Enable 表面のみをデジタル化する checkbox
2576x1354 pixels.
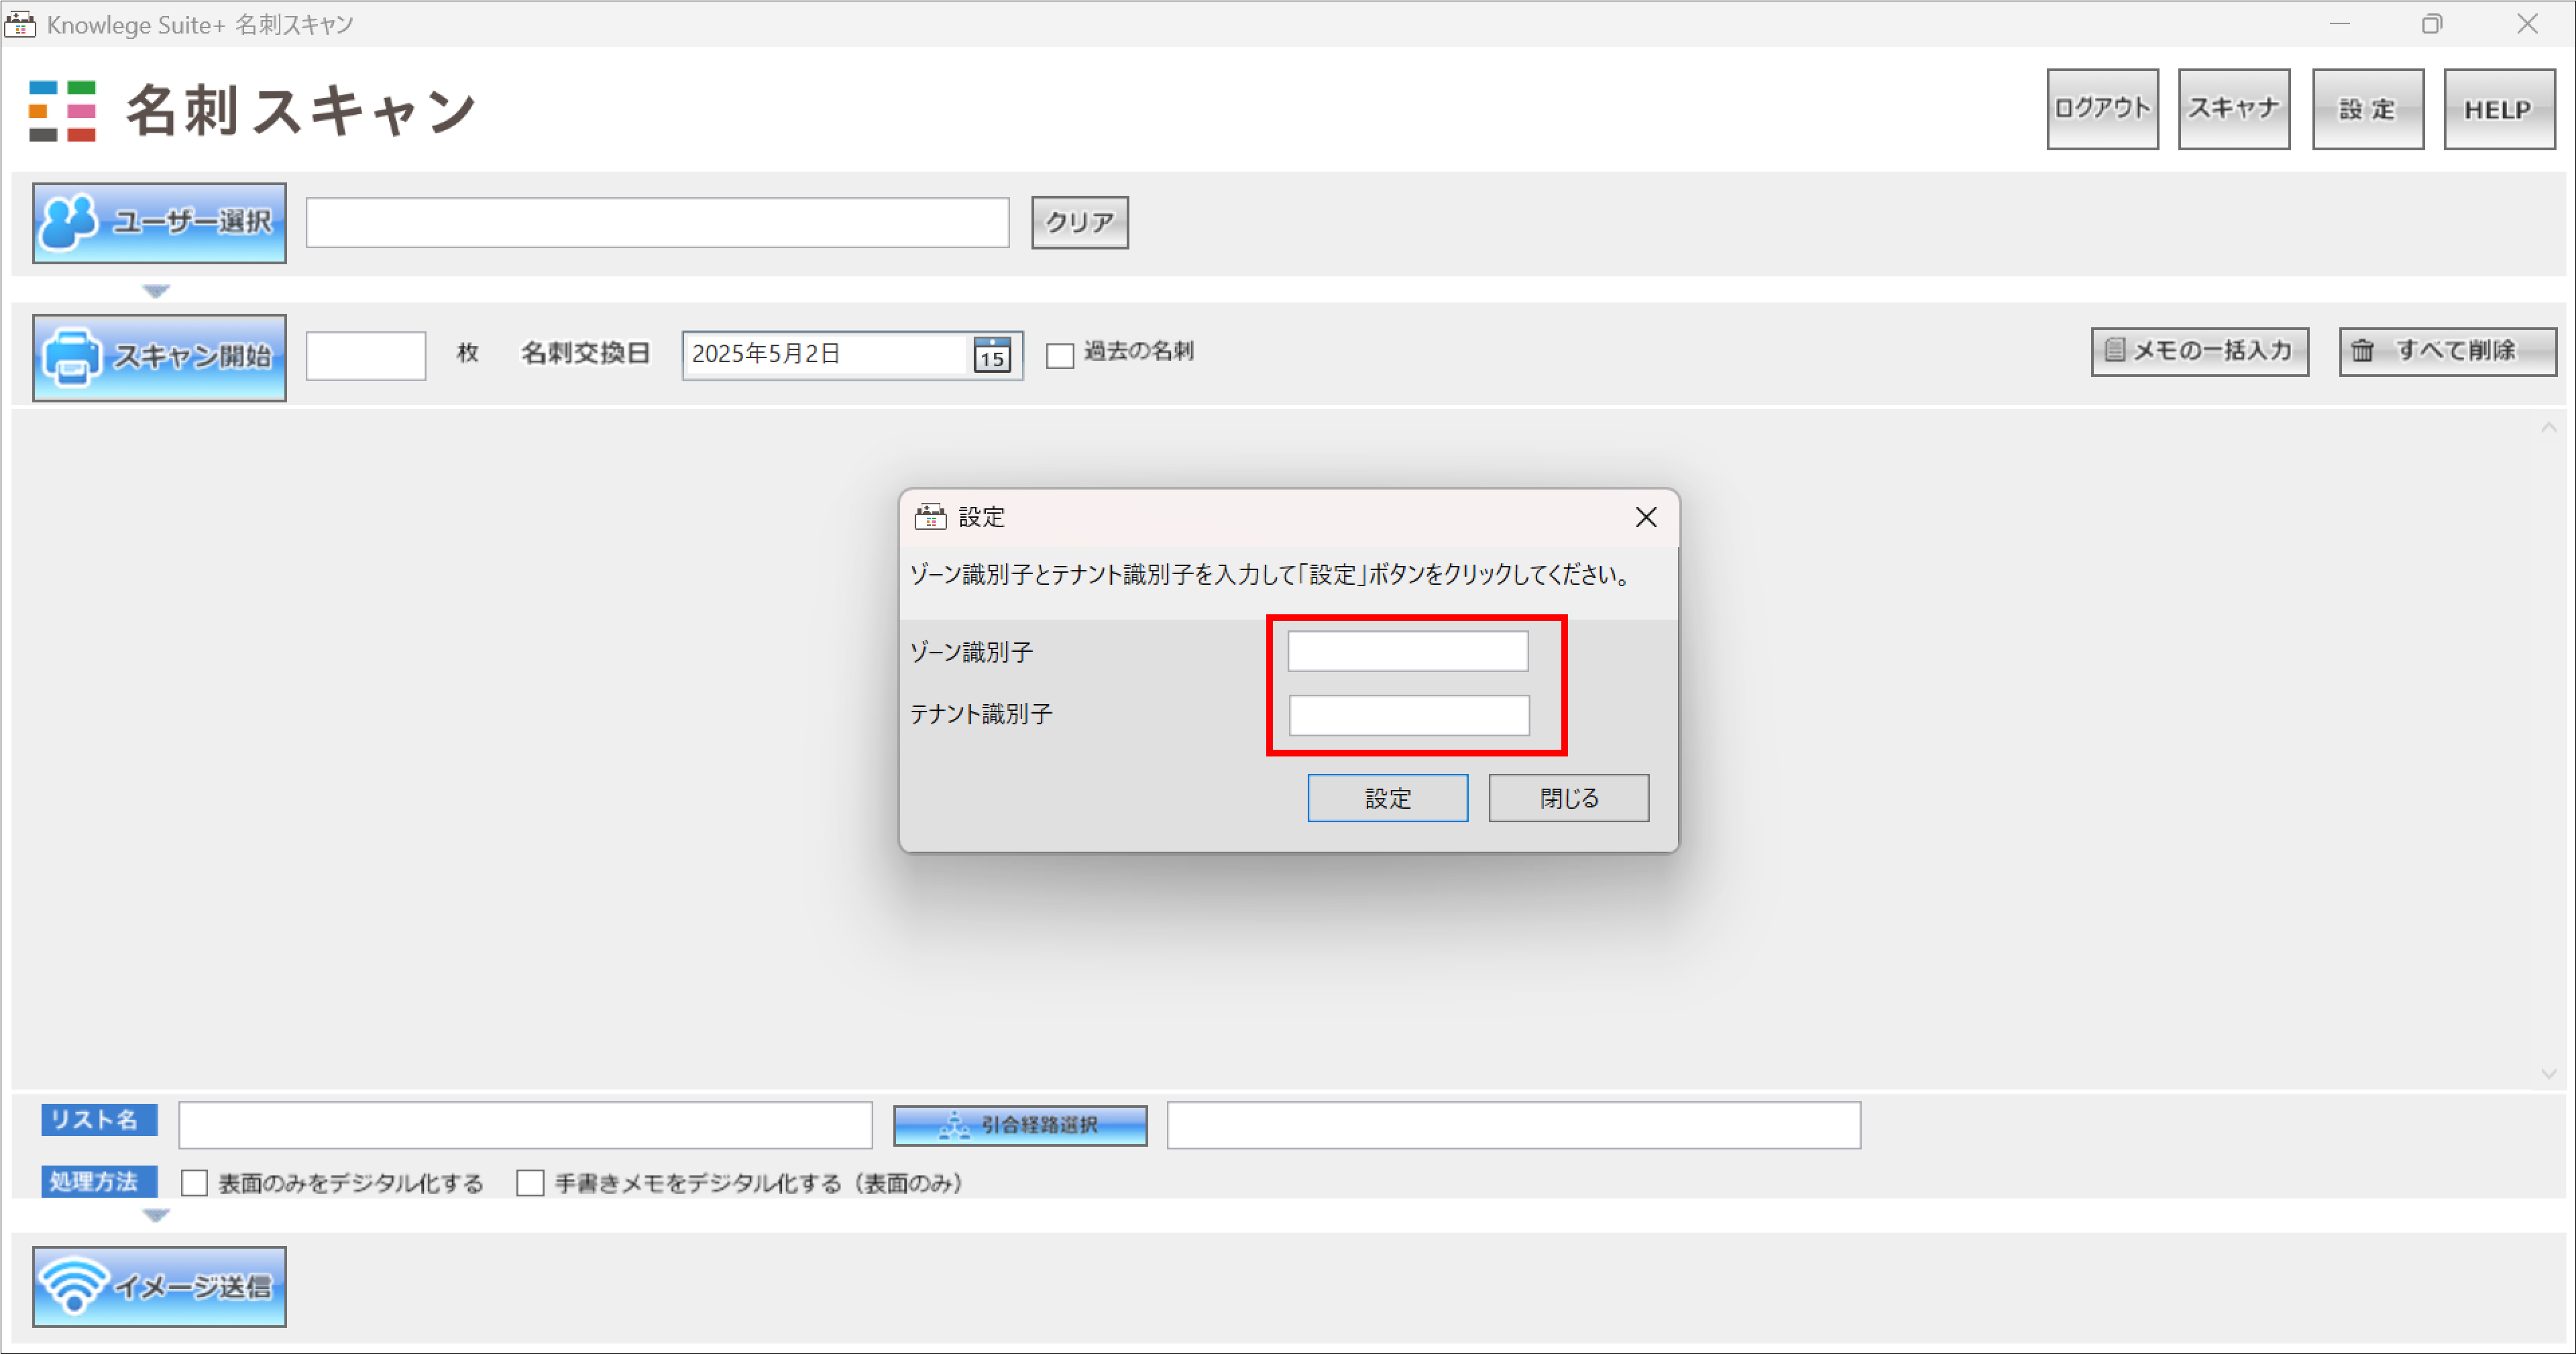click(x=194, y=1183)
